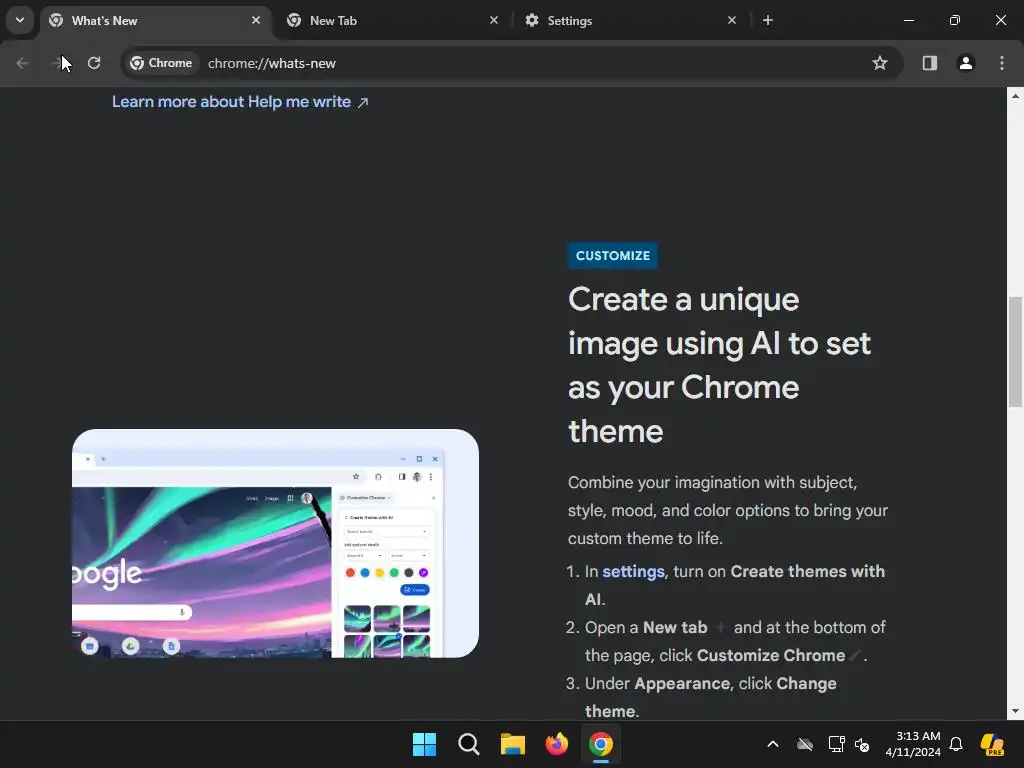Click the back navigation arrow

tap(22, 63)
